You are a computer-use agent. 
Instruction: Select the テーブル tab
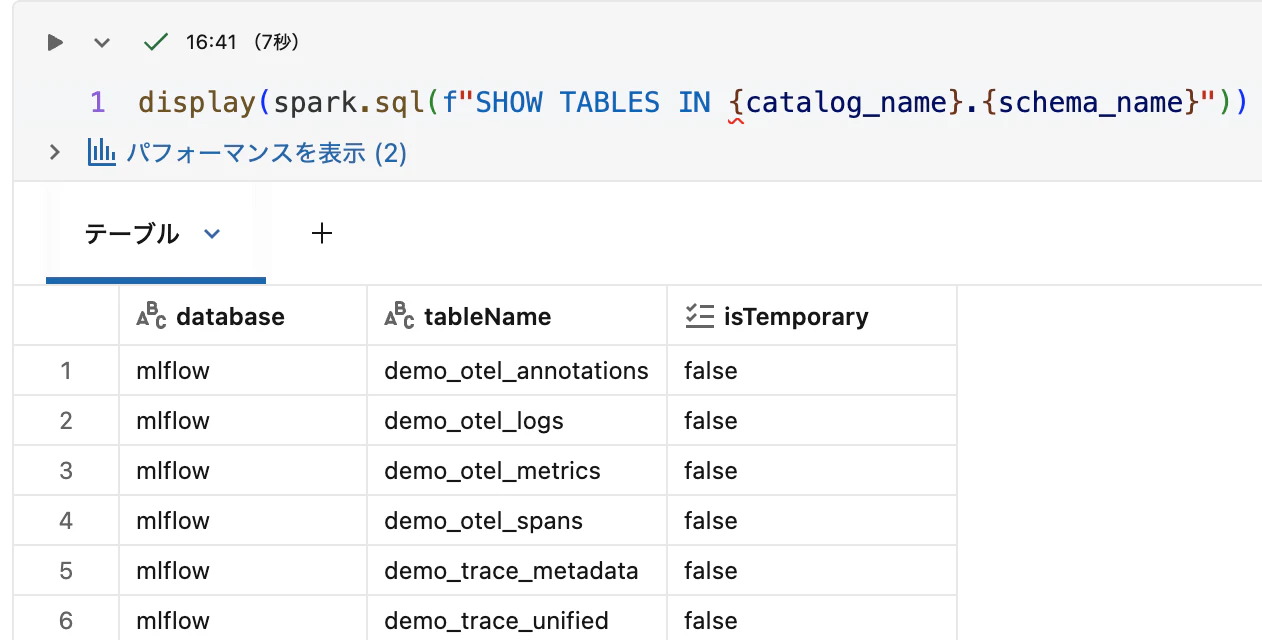coord(132,233)
